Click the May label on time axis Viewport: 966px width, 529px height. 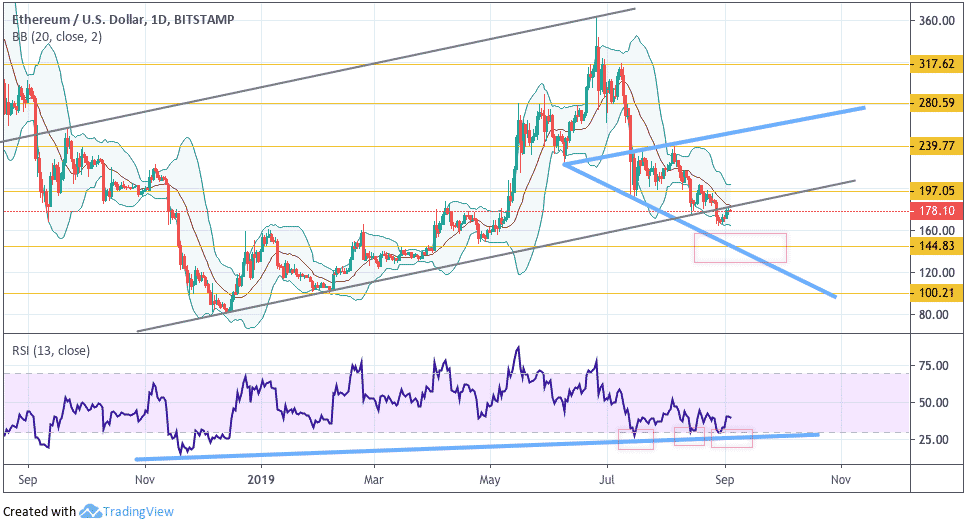[x=490, y=480]
